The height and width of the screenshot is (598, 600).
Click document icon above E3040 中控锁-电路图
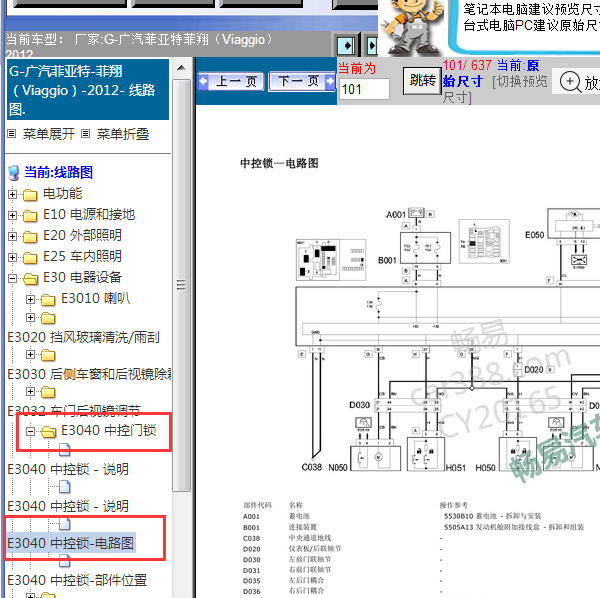(65, 524)
